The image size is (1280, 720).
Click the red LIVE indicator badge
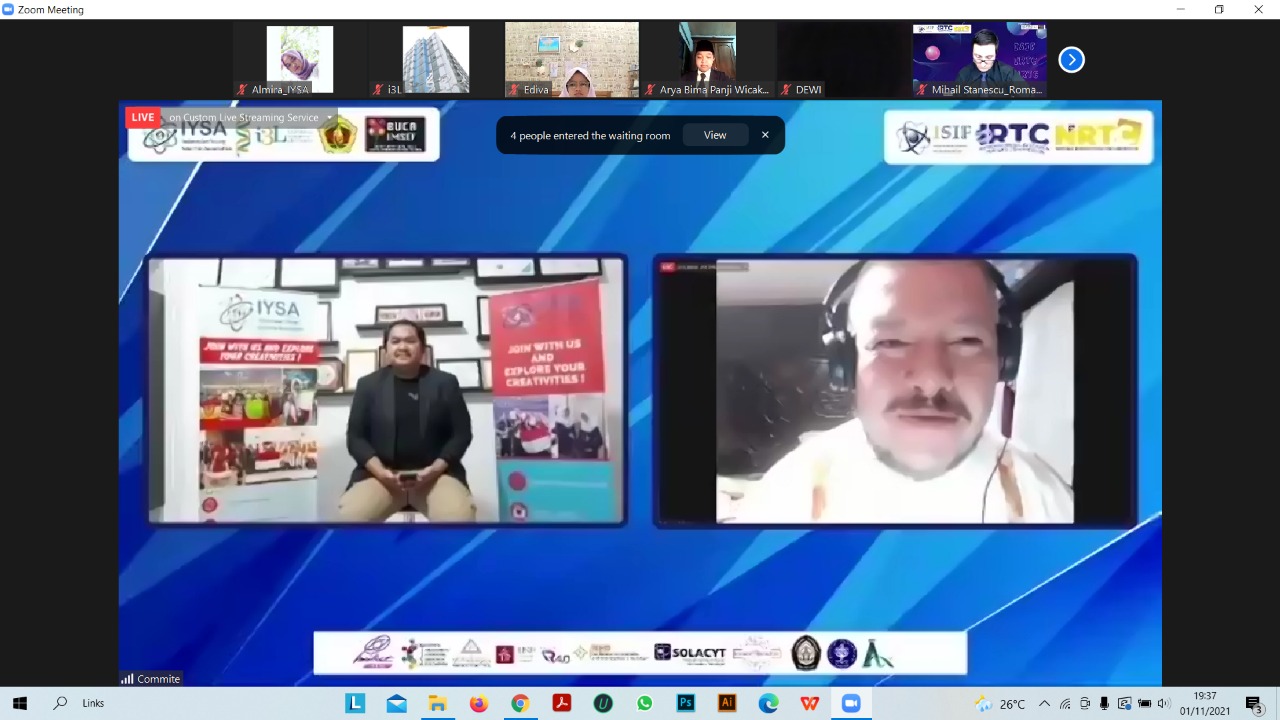[142, 117]
